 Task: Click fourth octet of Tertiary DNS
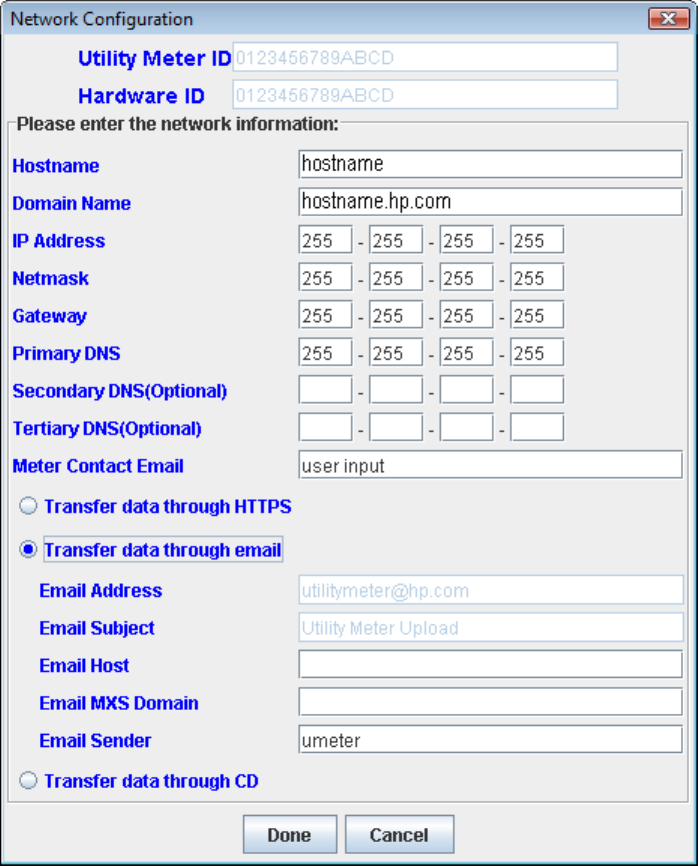[537, 427]
